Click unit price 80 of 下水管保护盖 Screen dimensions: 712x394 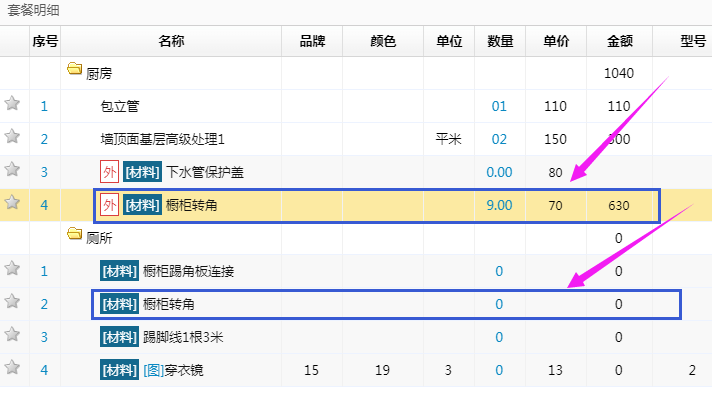(x=555, y=172)
